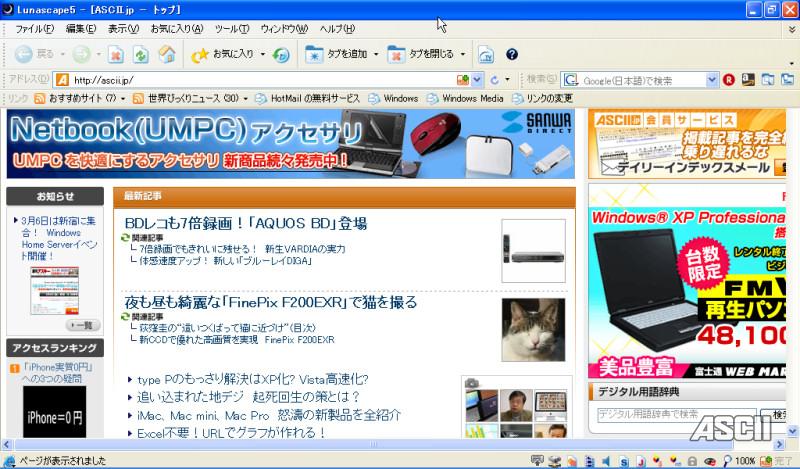The width and height of the screenshot is (800, 469).
Task: Click the engine switch icon beside favorites
Action: pos(281,55)
